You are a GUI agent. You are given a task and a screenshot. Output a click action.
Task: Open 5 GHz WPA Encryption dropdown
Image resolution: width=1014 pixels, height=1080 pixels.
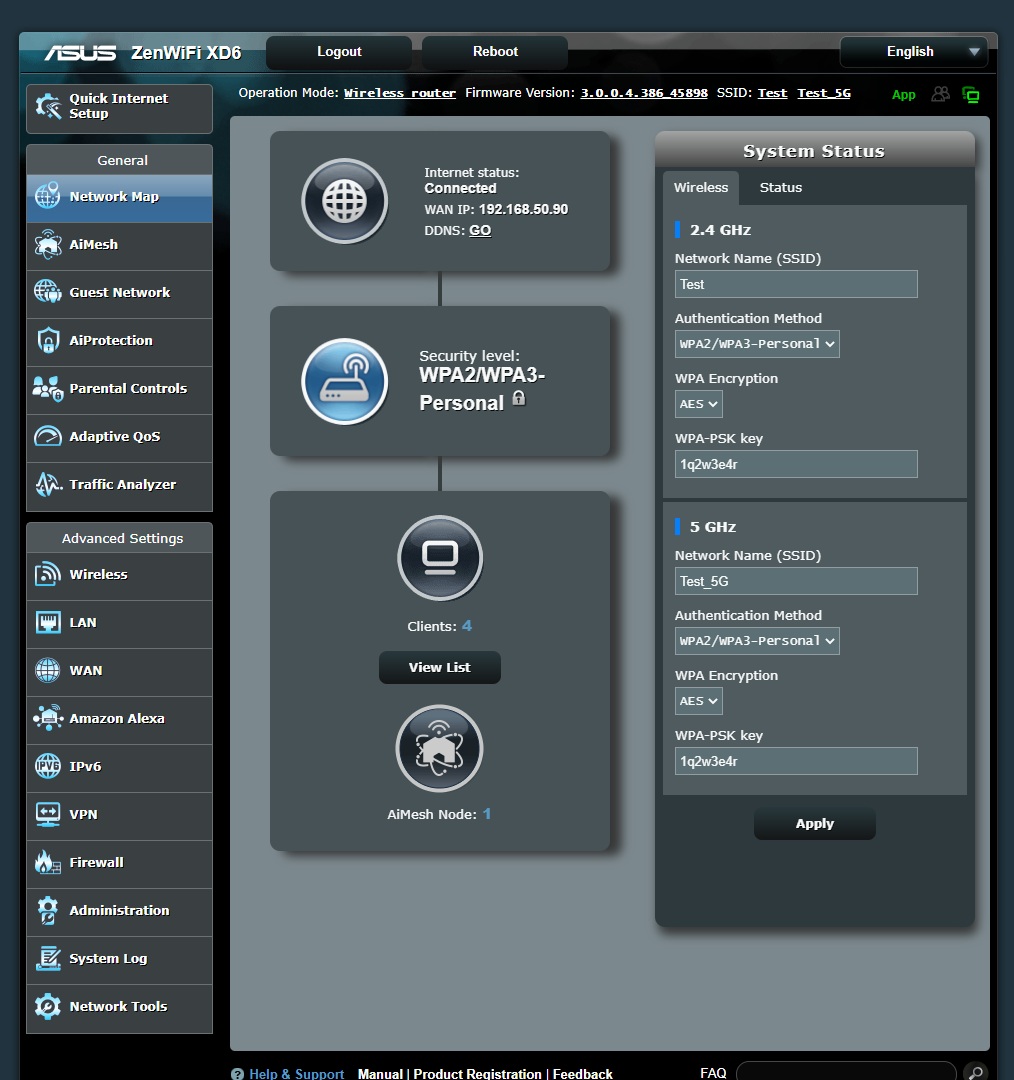click(699, 700)
